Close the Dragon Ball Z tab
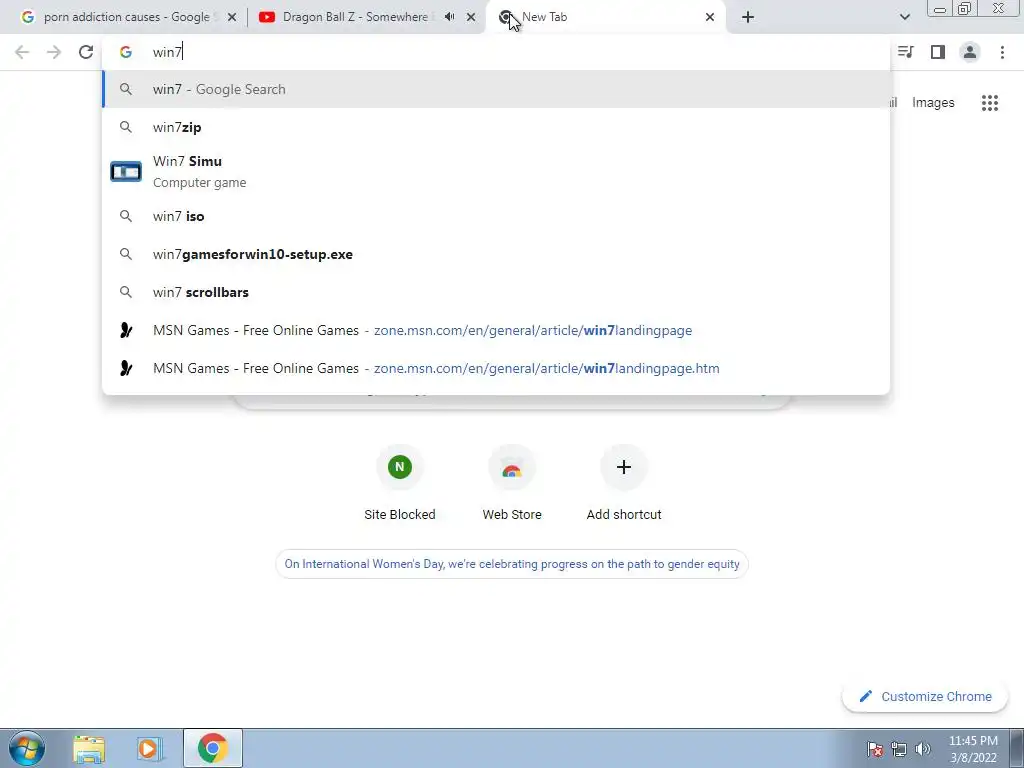The height and width of the screenshot is (768, 1024). [471, 17]
